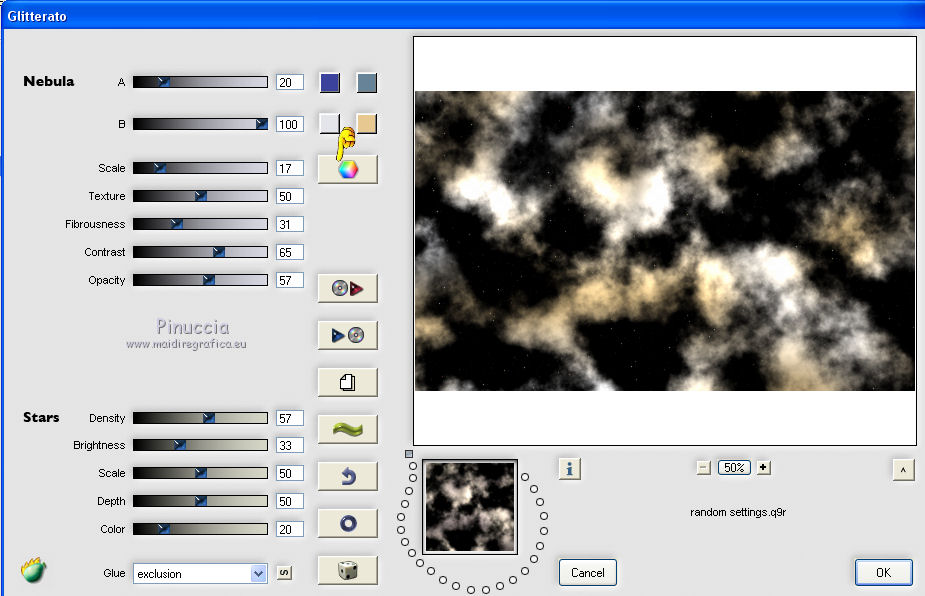The height and width of the screenshot is (596, 925).
Task: Click the small nebula navigator thumbnail
Action: (x=470, y=507)
